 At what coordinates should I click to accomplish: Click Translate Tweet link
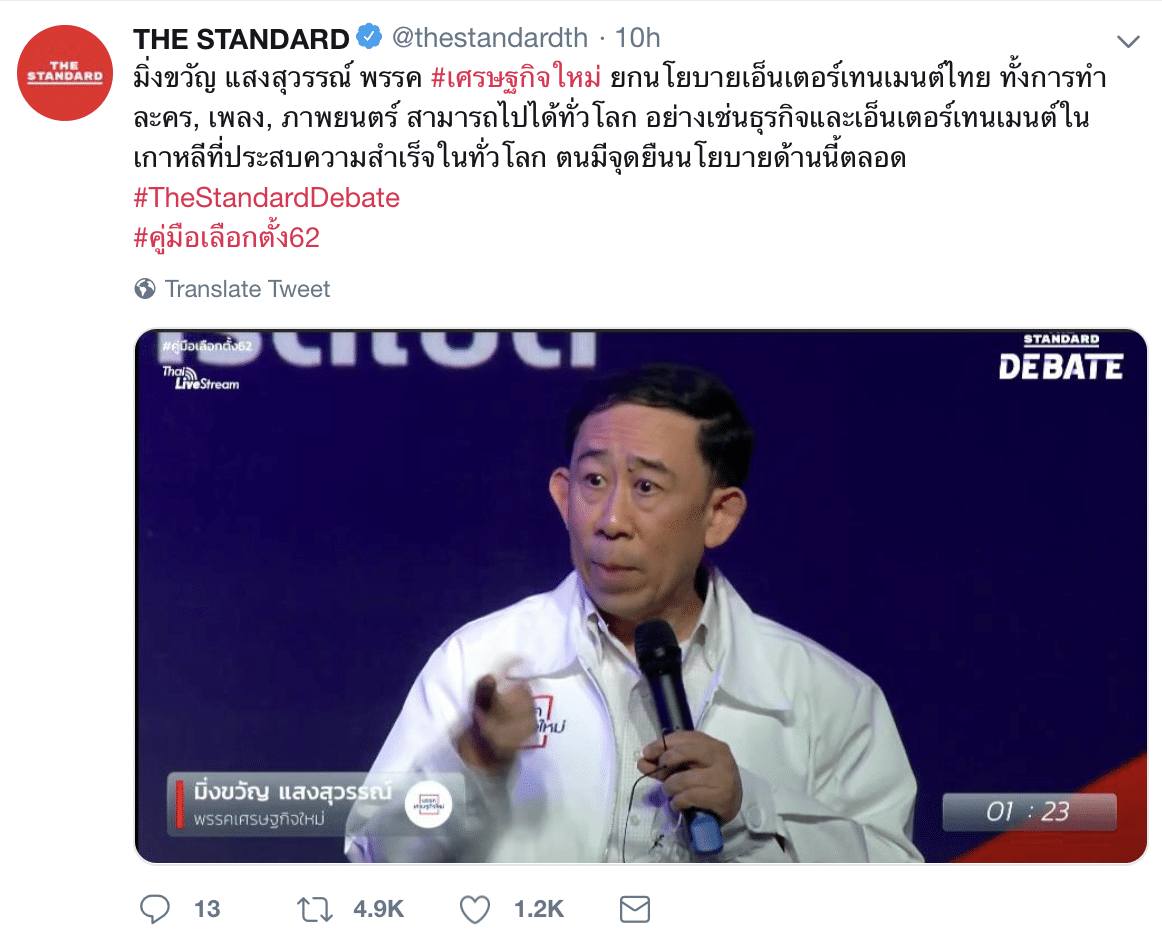point(247,289)
